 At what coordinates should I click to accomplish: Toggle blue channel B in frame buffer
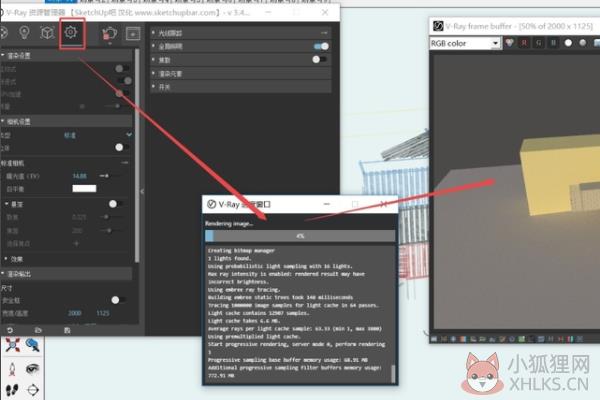[553, 43]
